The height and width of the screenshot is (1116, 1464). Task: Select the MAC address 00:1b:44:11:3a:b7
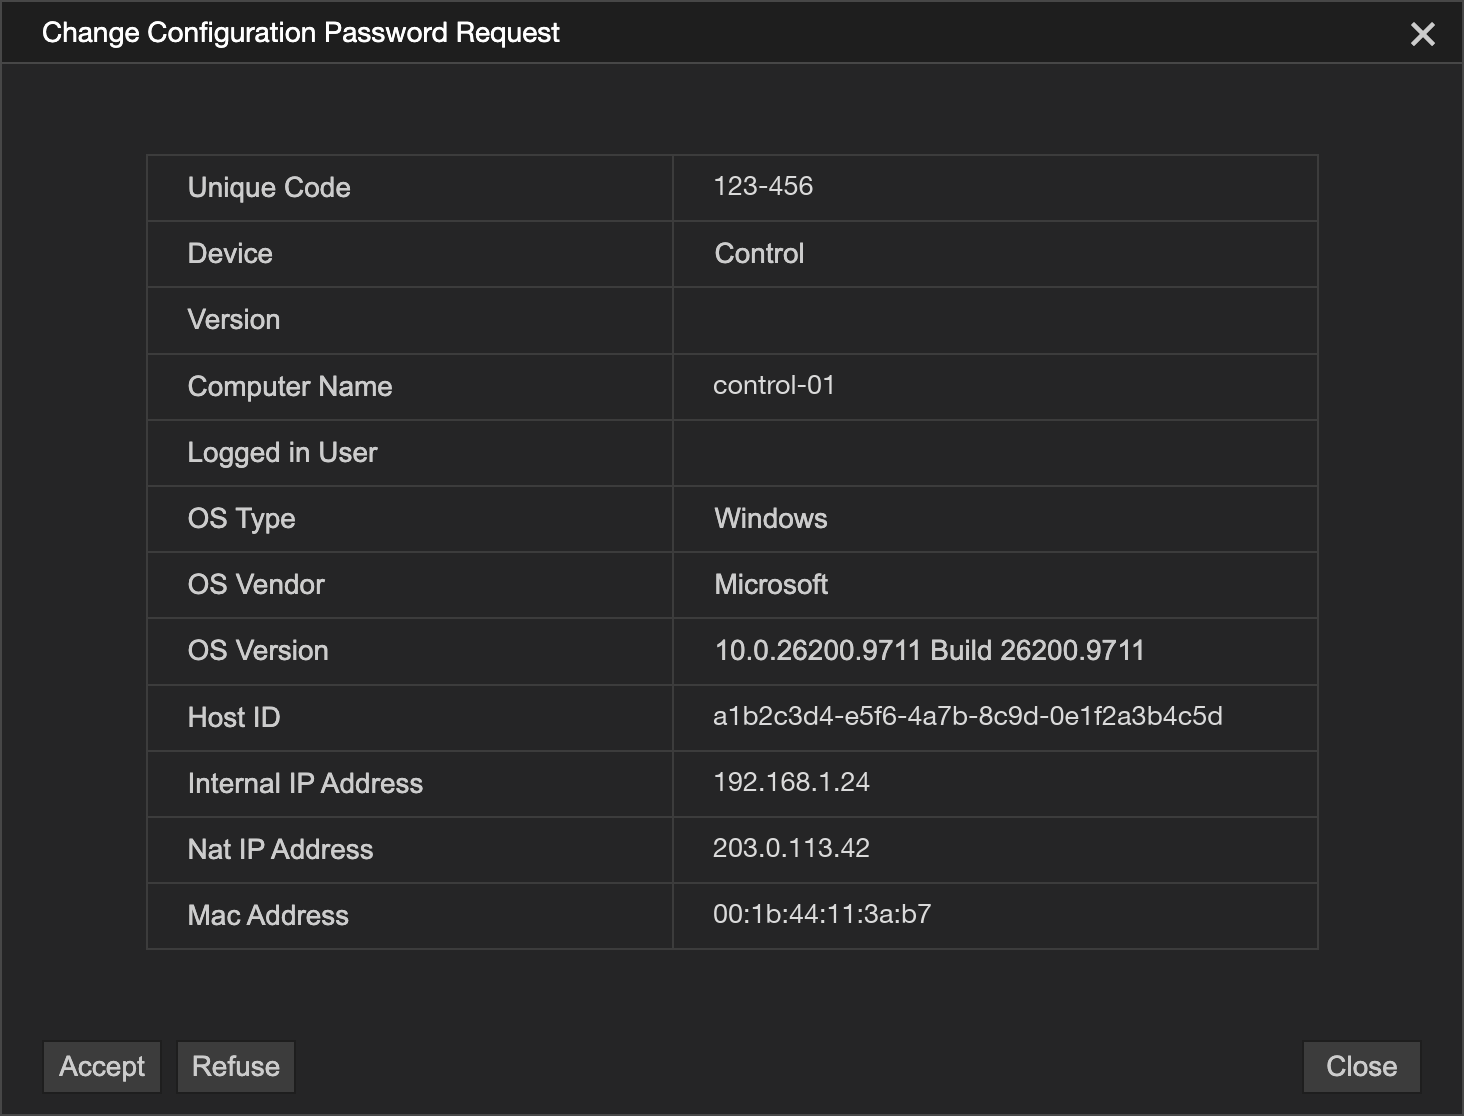(x=822, y=914)
